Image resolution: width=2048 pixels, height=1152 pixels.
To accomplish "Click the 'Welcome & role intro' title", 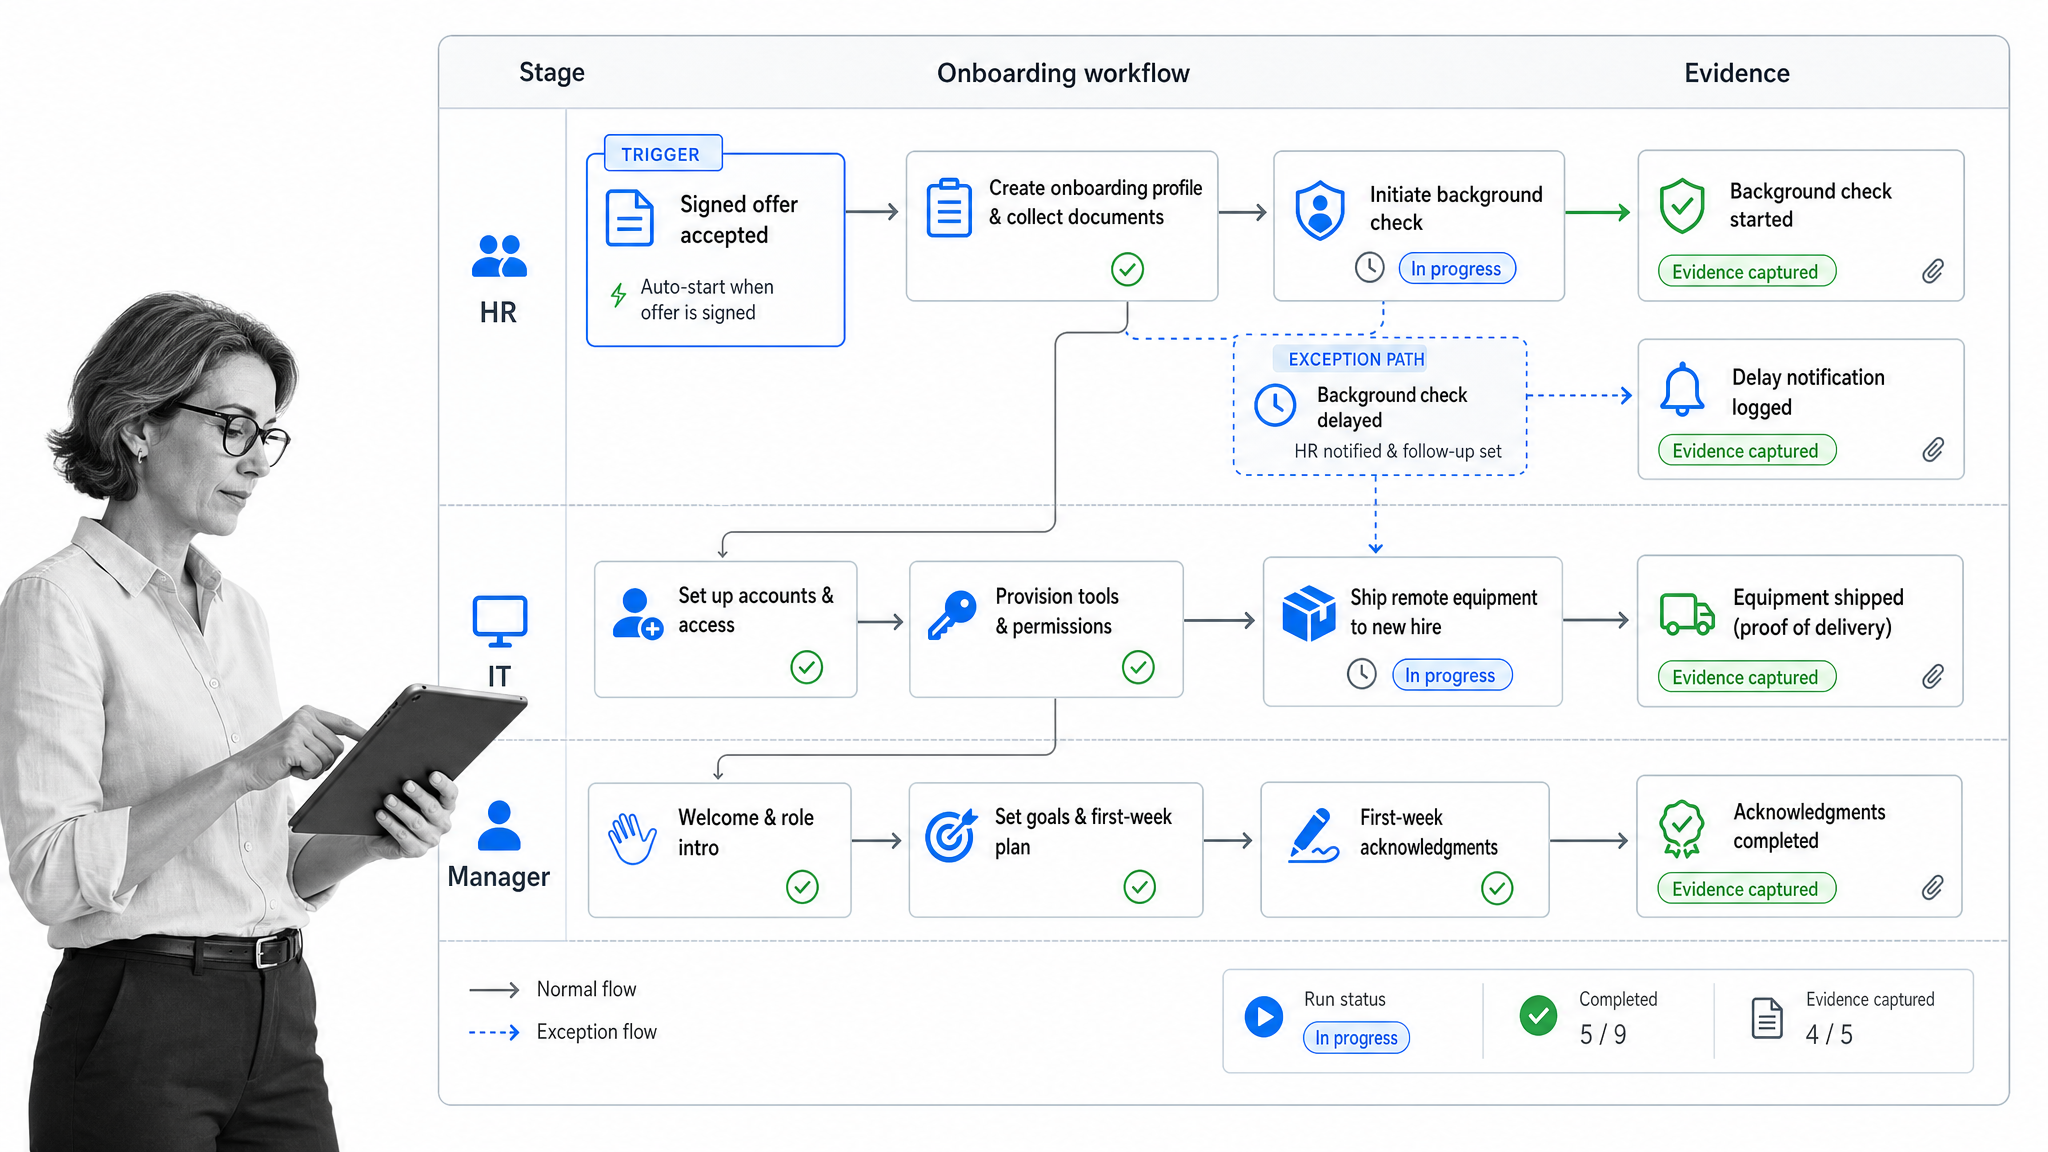I will [746, 832].
